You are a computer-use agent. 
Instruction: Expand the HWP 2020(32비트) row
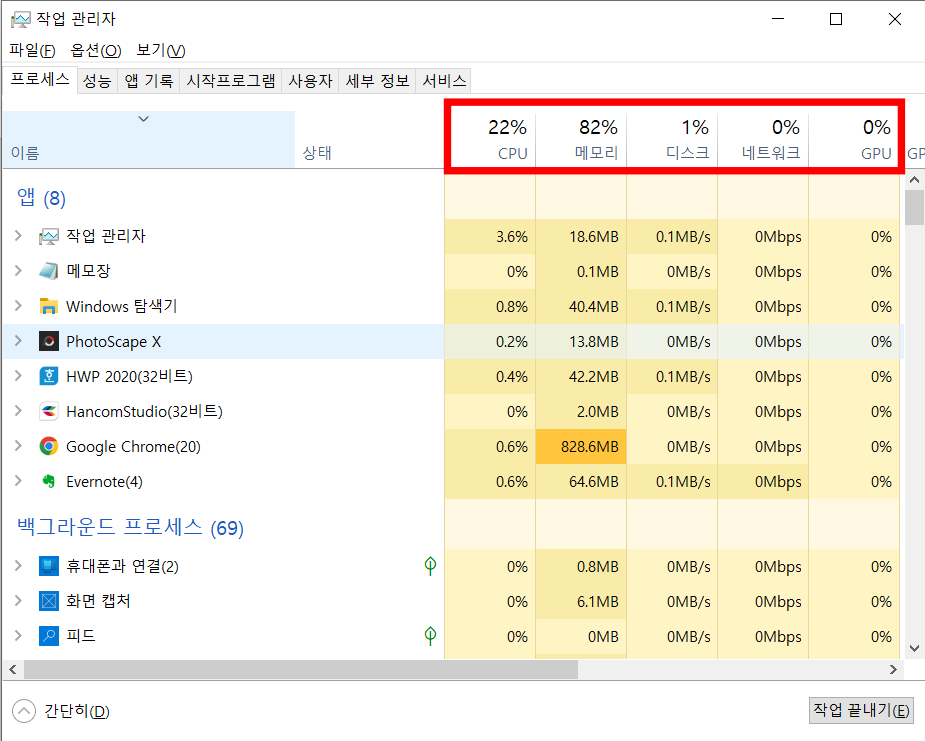pyautogui.click(x=18, y=376)
